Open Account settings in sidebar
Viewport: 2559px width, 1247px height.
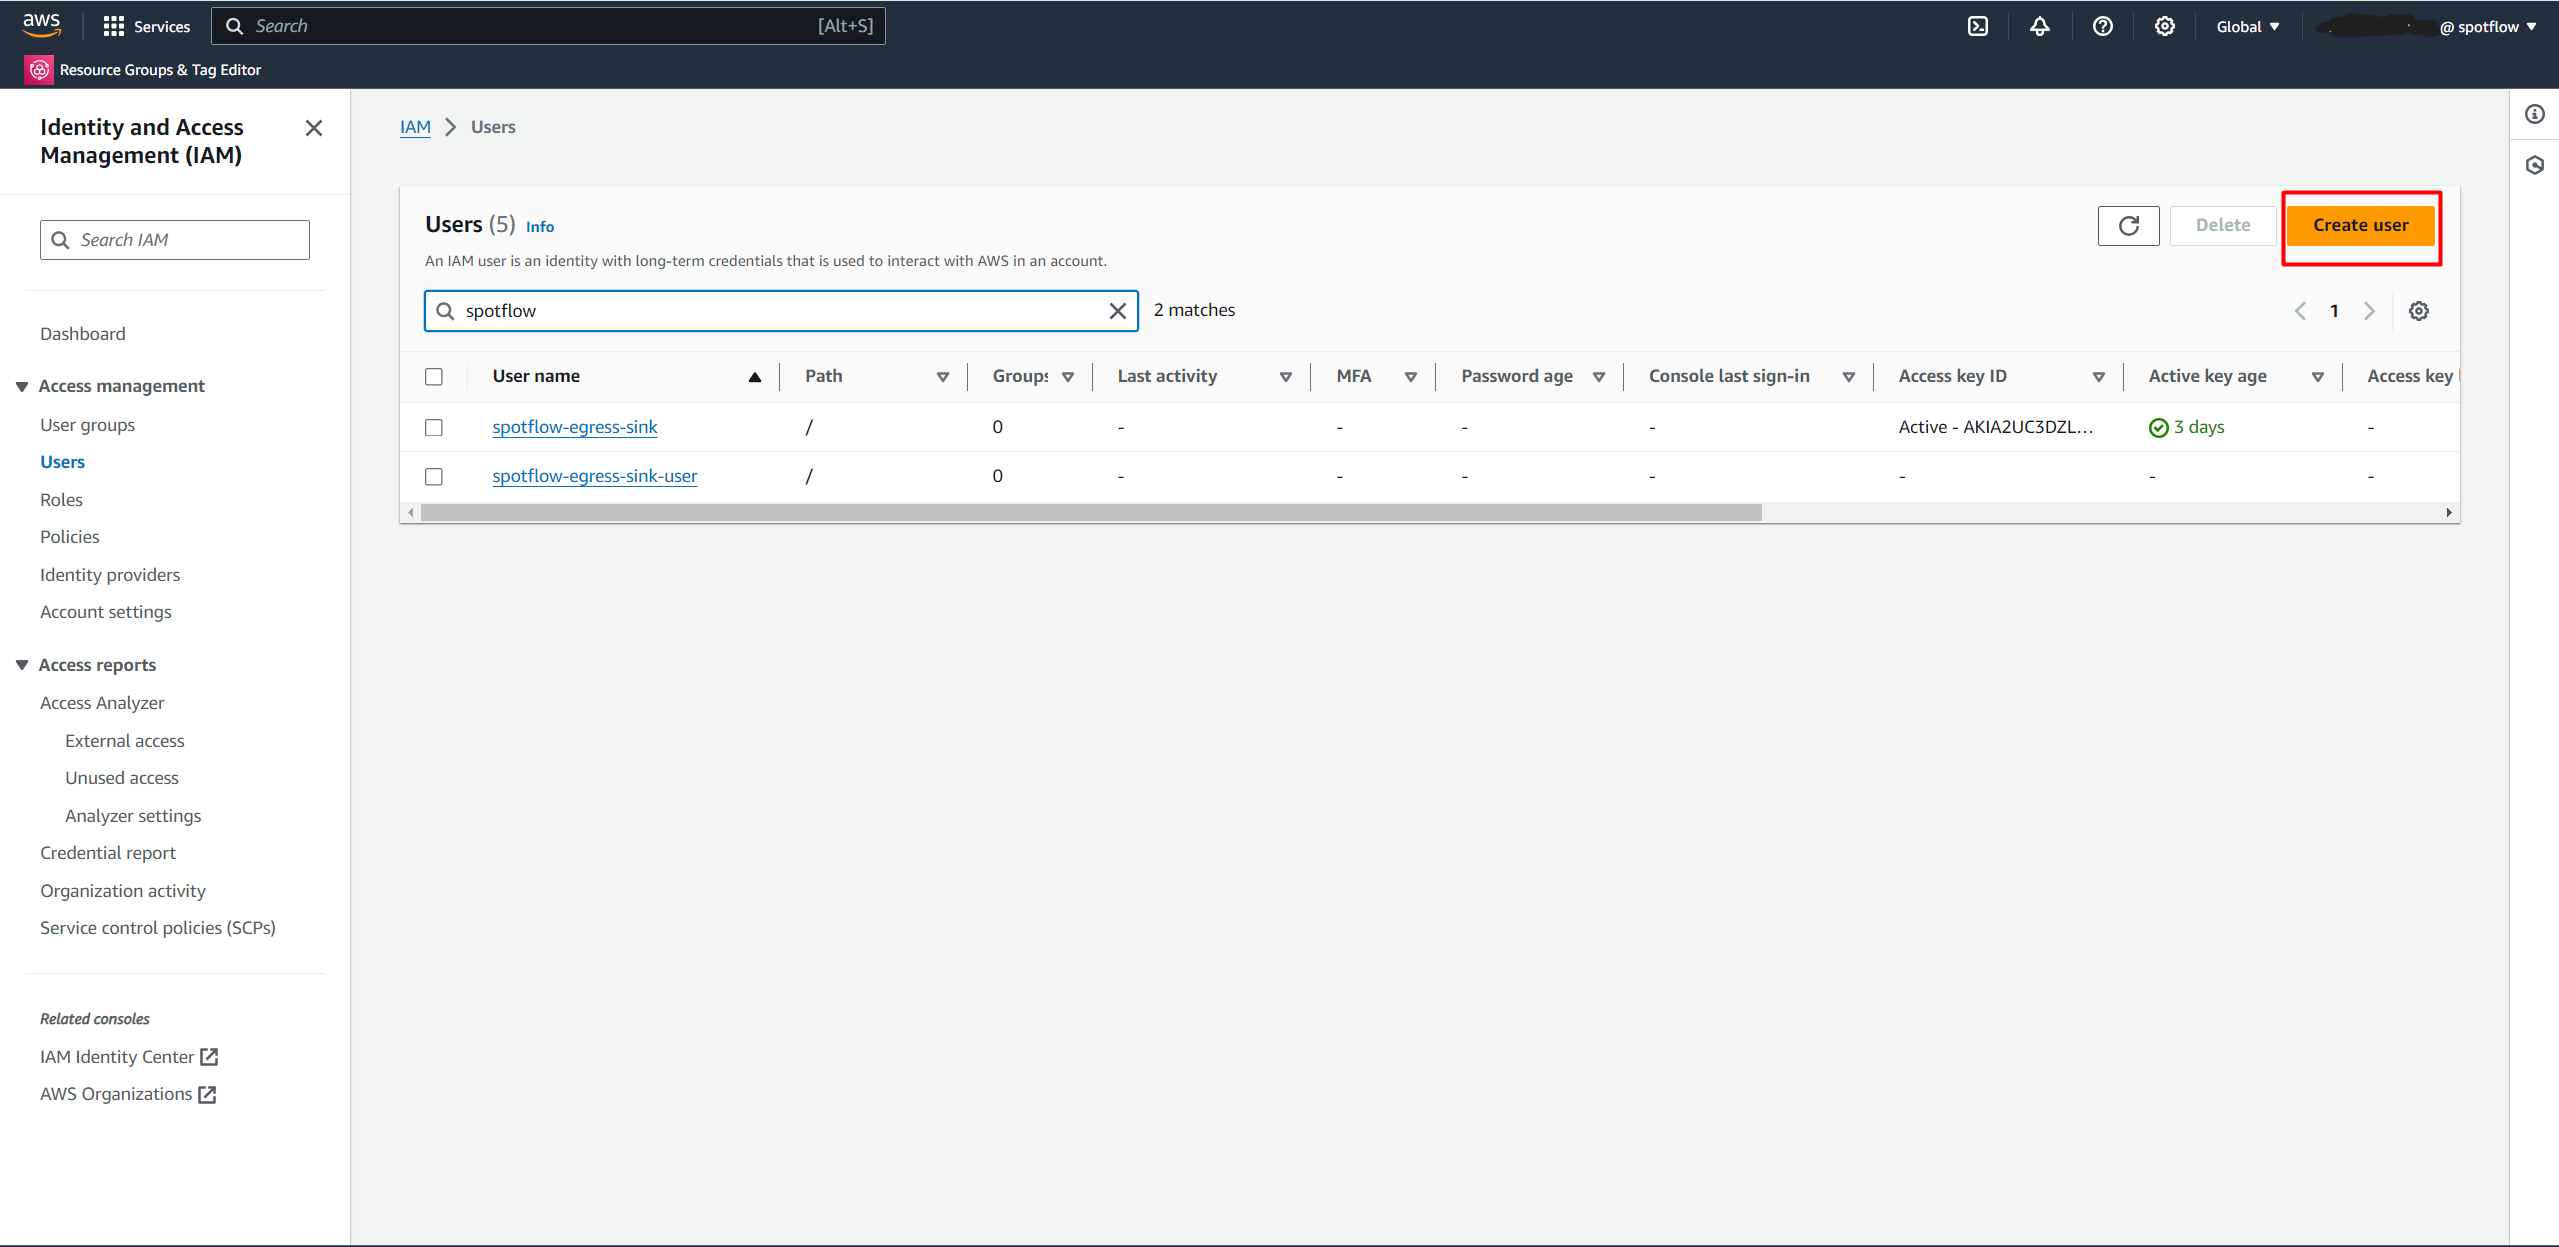tap(106, 612)
